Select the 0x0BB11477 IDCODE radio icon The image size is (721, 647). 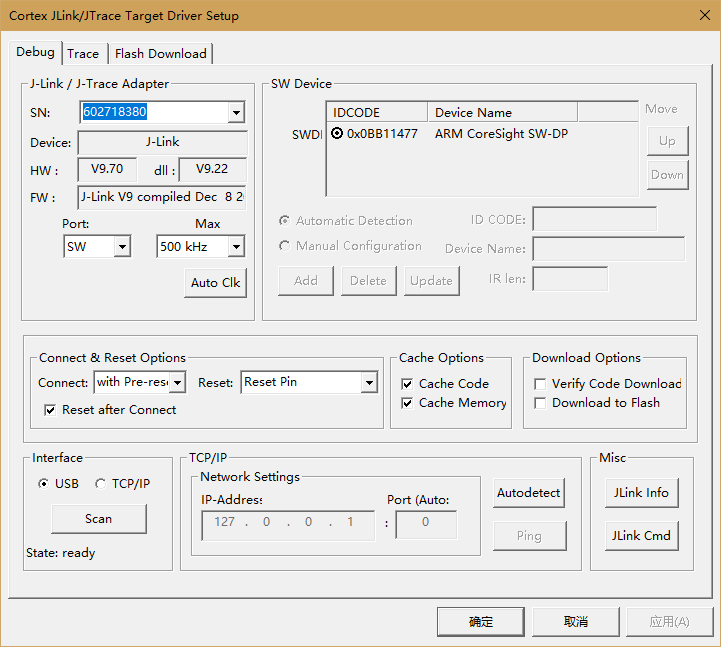pyautogui.click(x=337, y=133)
